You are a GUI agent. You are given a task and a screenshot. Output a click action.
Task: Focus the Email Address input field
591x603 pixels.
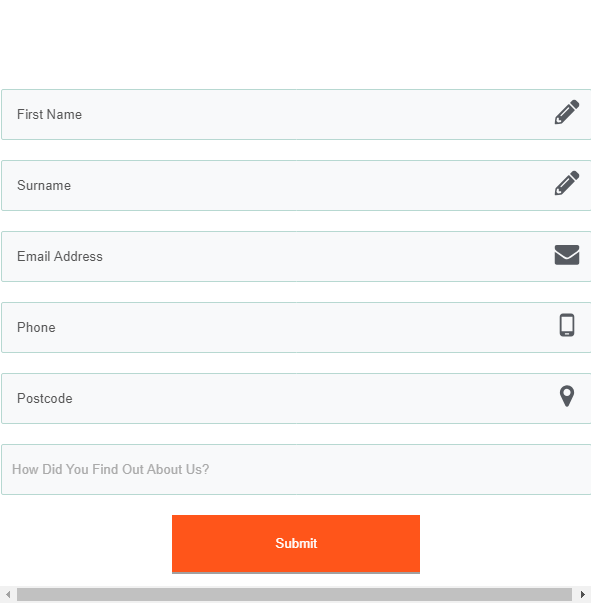pyautogui.click(x=296, y=257)
